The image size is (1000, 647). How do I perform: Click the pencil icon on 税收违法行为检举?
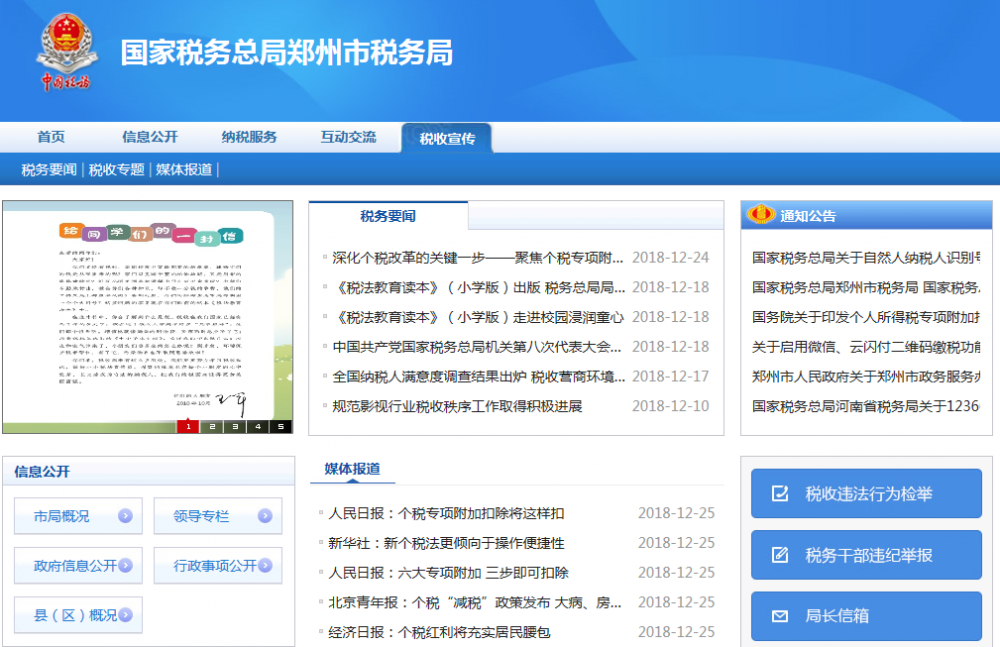(x=780, y=493)
